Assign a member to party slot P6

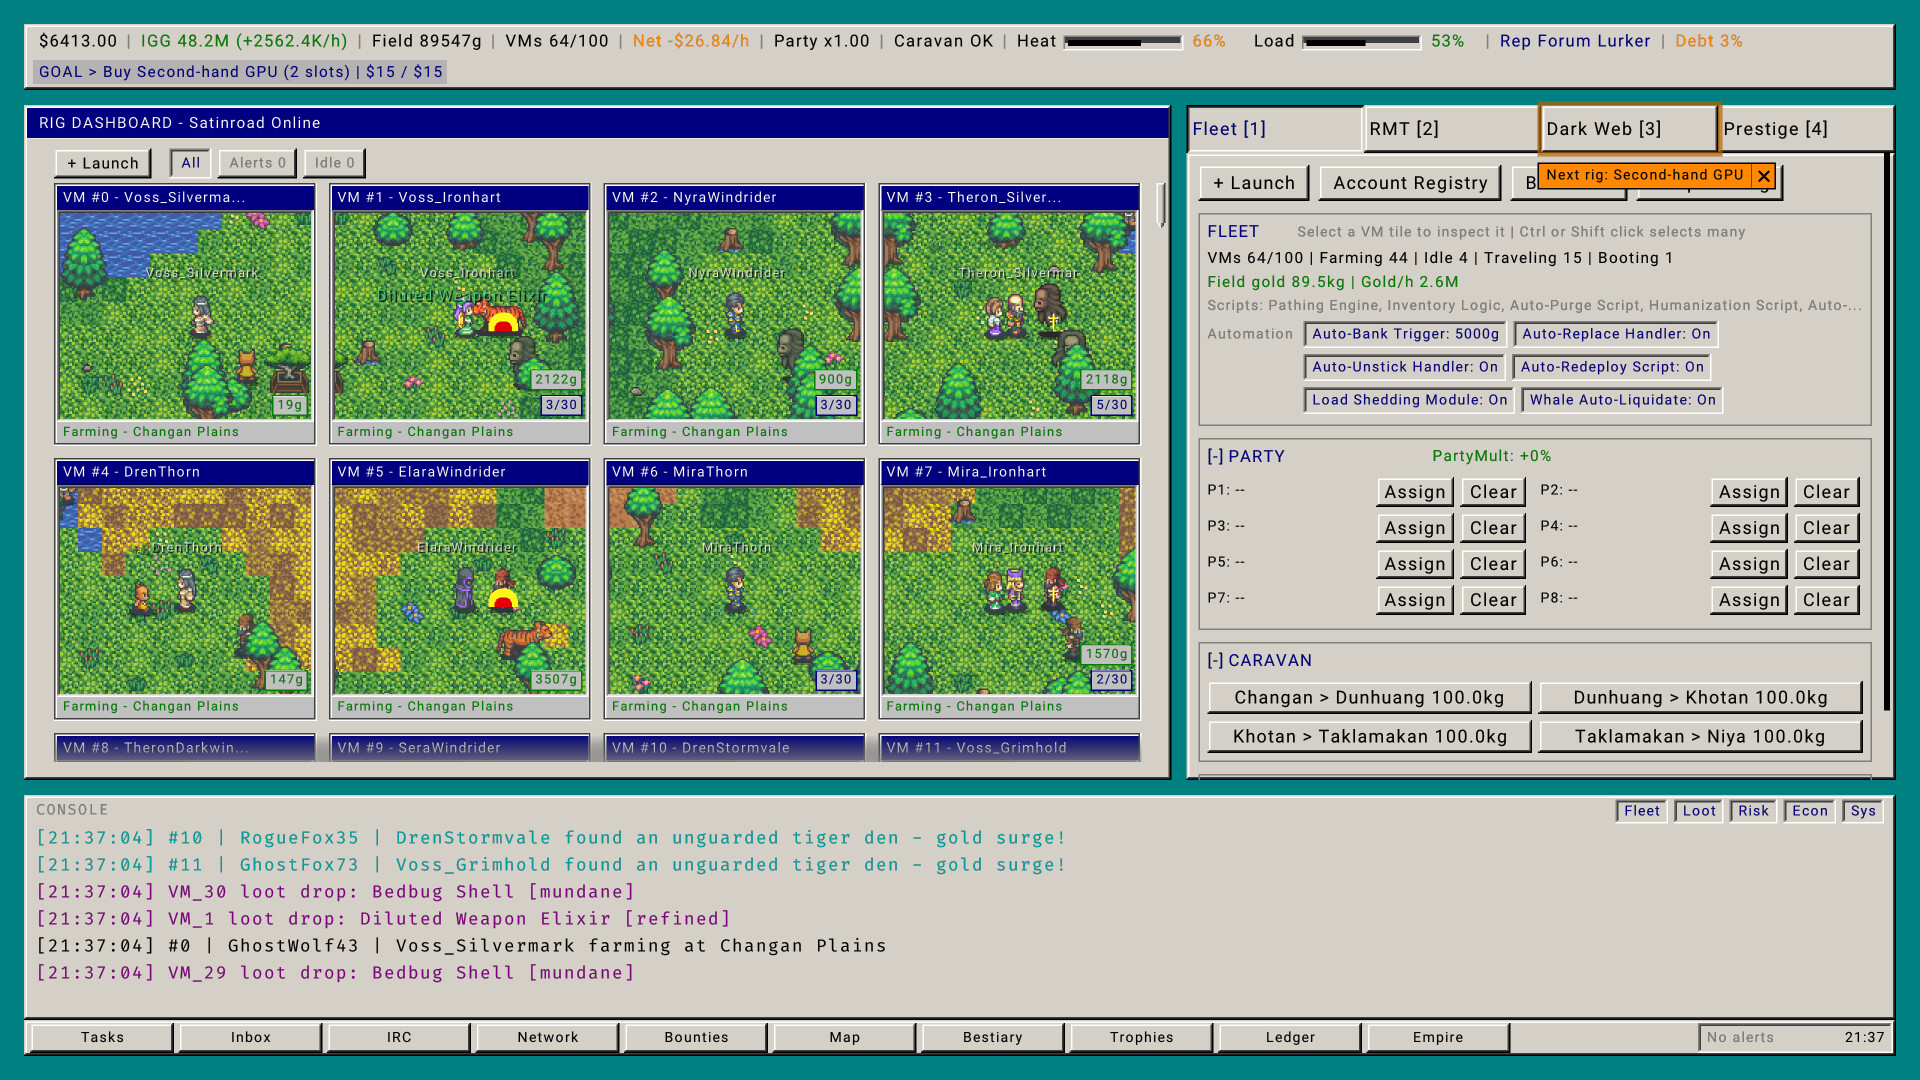pos(1749,564)
